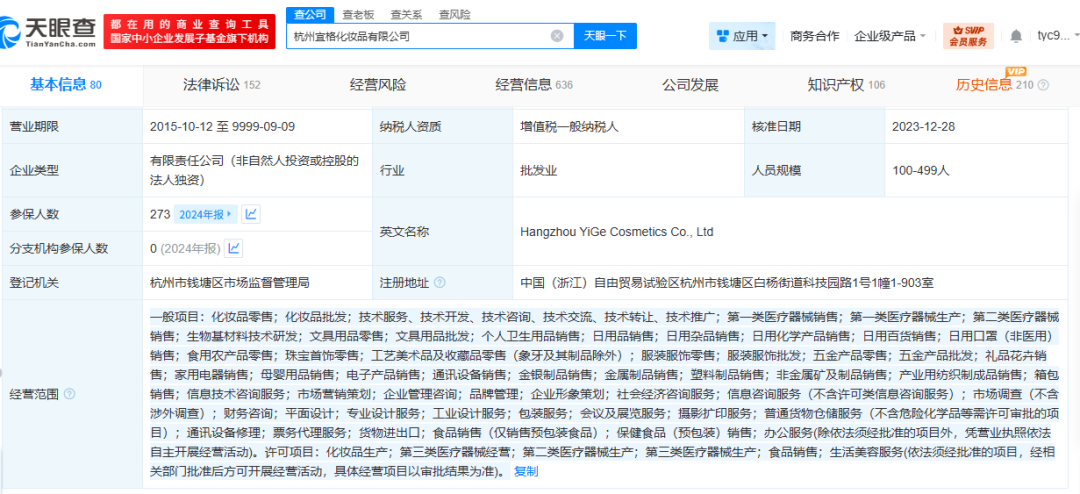
Task: Switch to 经营信息 tab
Action: [534, 85]
